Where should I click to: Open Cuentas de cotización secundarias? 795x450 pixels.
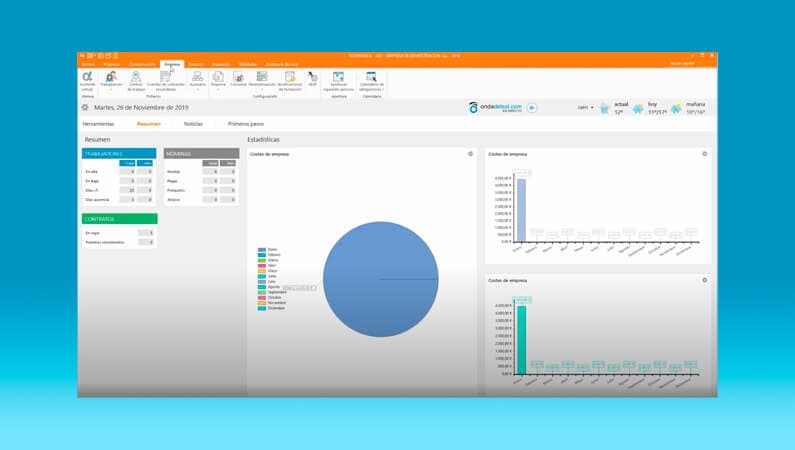[x=166, y=80]
